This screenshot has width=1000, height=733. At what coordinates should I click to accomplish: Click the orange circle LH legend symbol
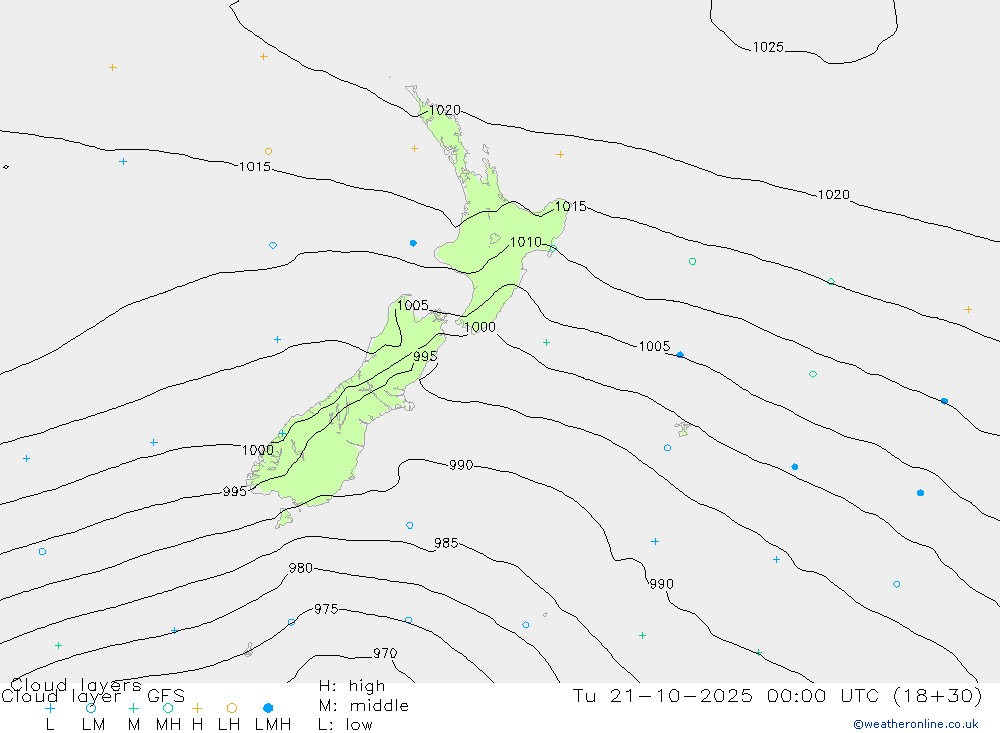click(232, 708)
